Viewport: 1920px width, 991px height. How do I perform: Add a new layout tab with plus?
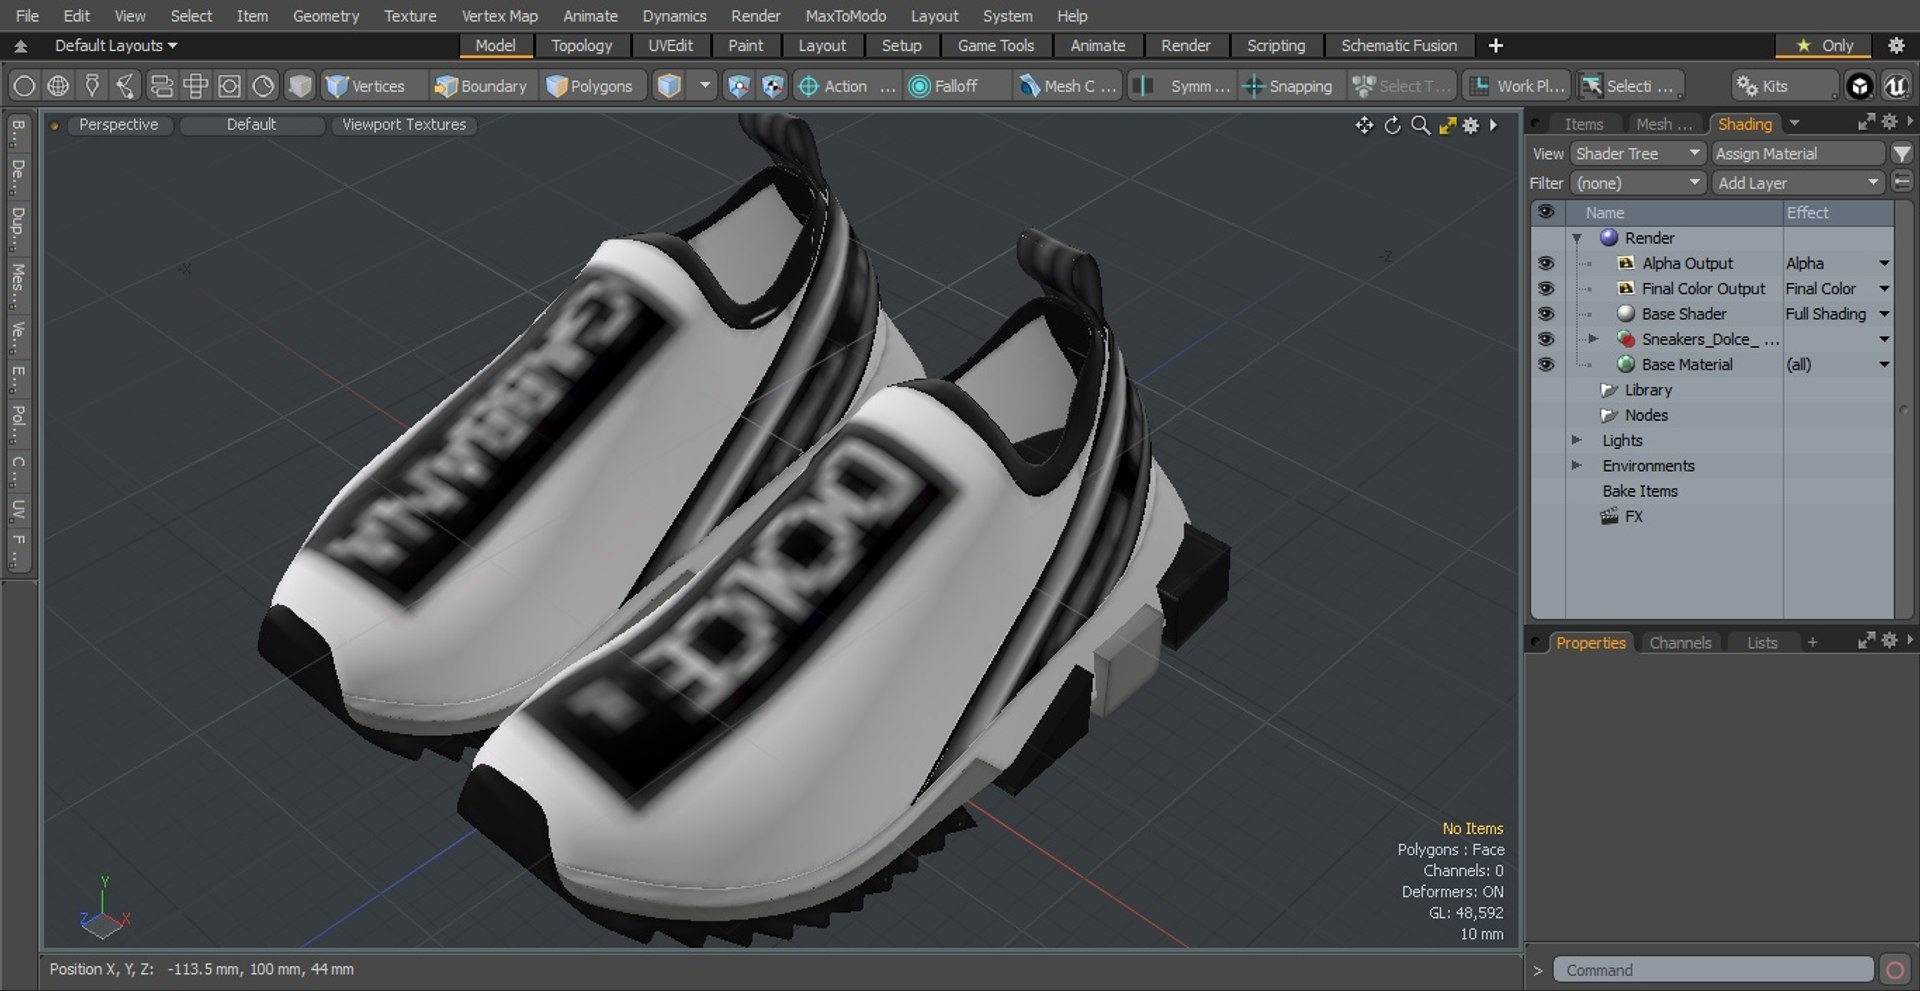click(x=1496, y=45)
